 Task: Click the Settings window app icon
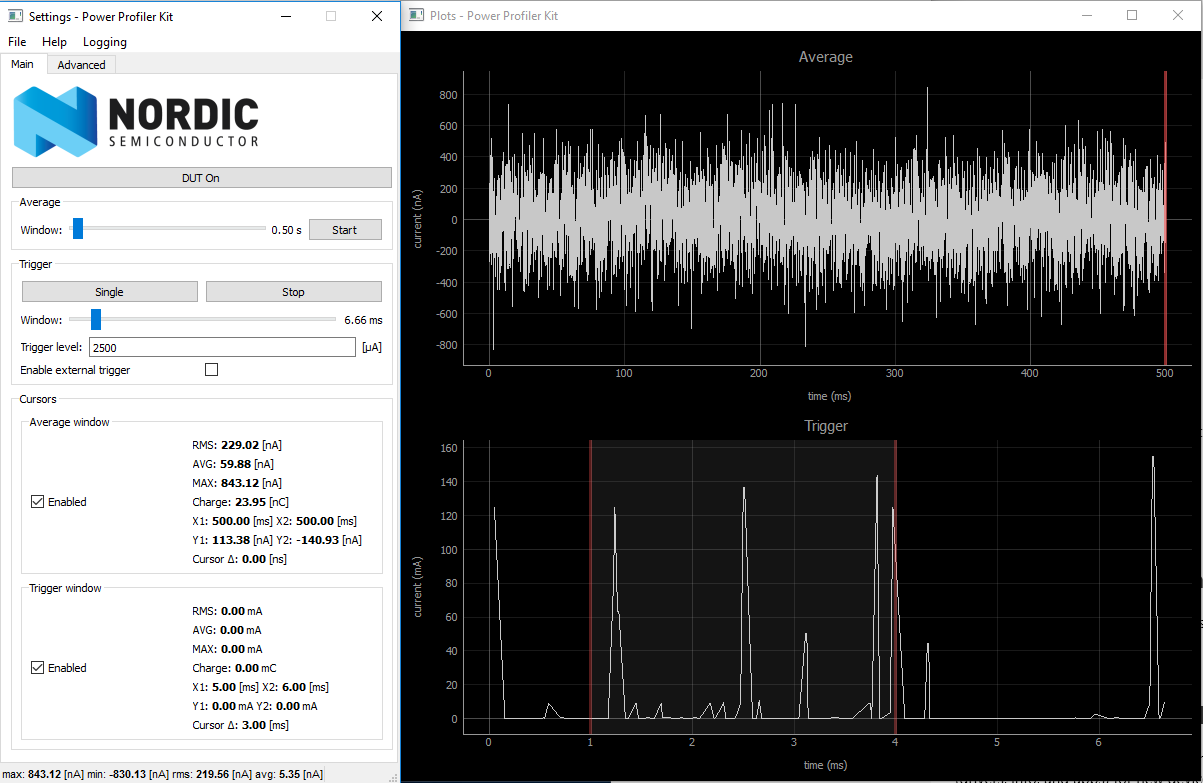click(15, 16)
